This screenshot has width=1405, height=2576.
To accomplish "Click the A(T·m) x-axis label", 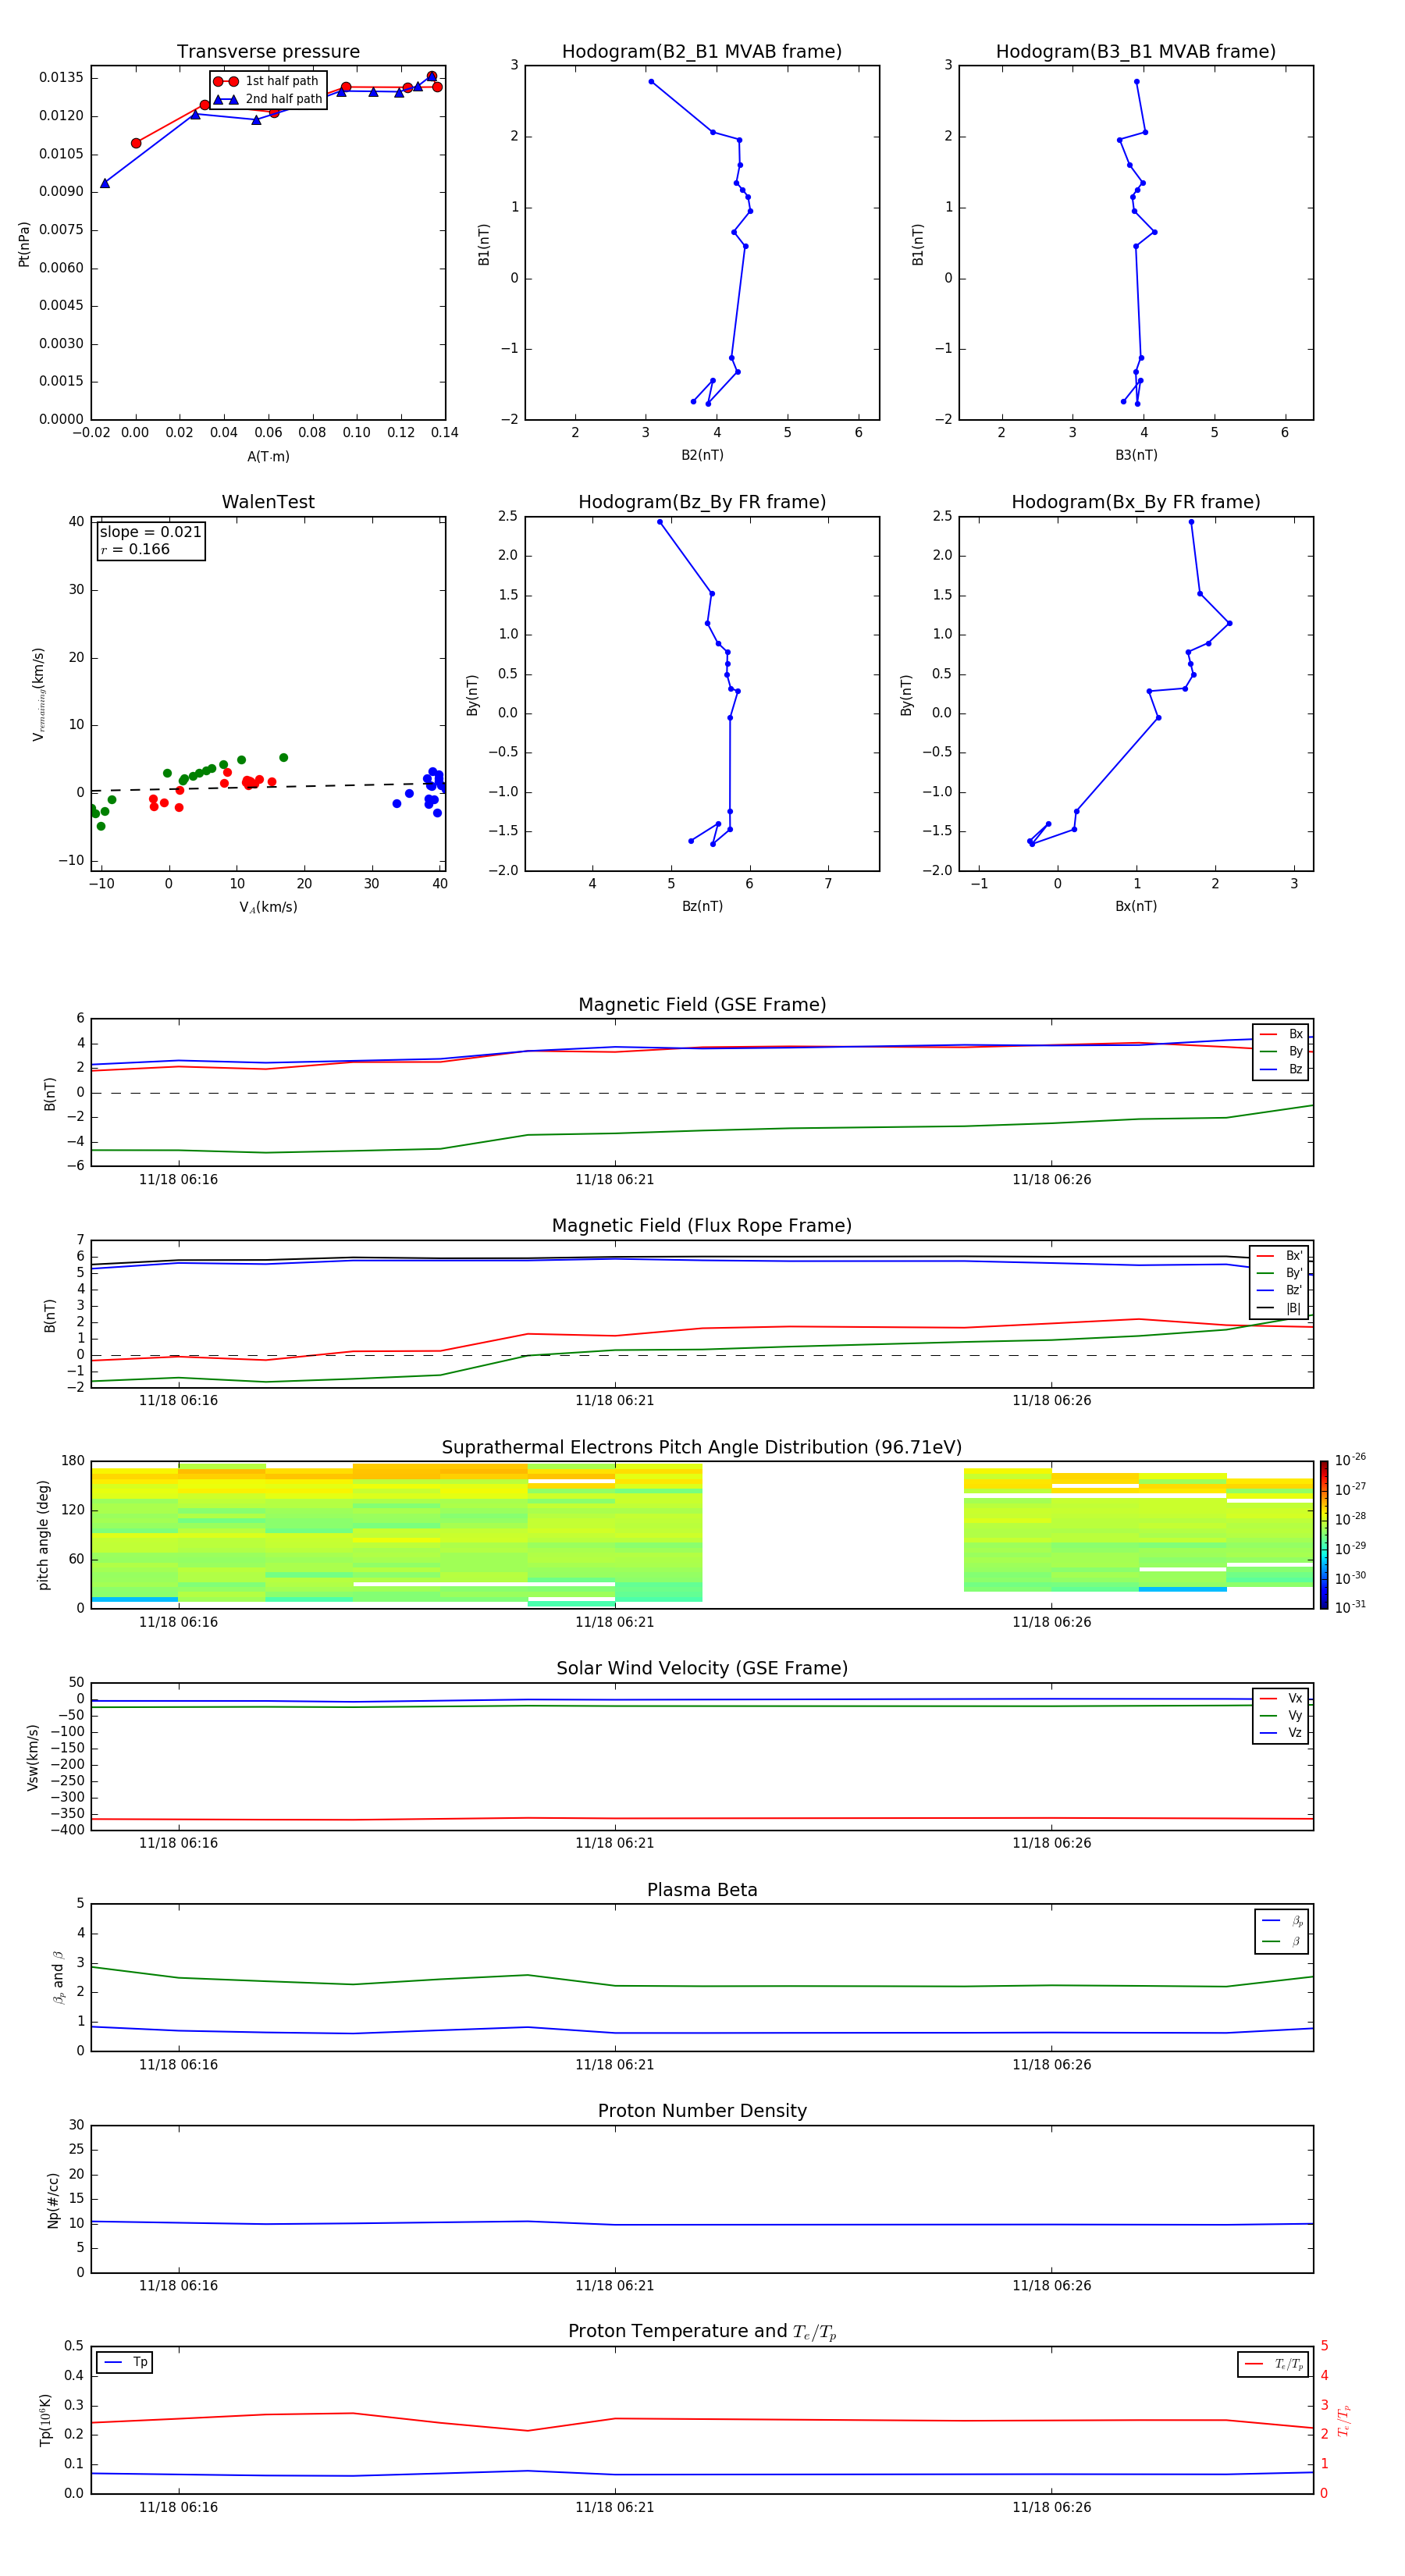I will click(268, 457).
